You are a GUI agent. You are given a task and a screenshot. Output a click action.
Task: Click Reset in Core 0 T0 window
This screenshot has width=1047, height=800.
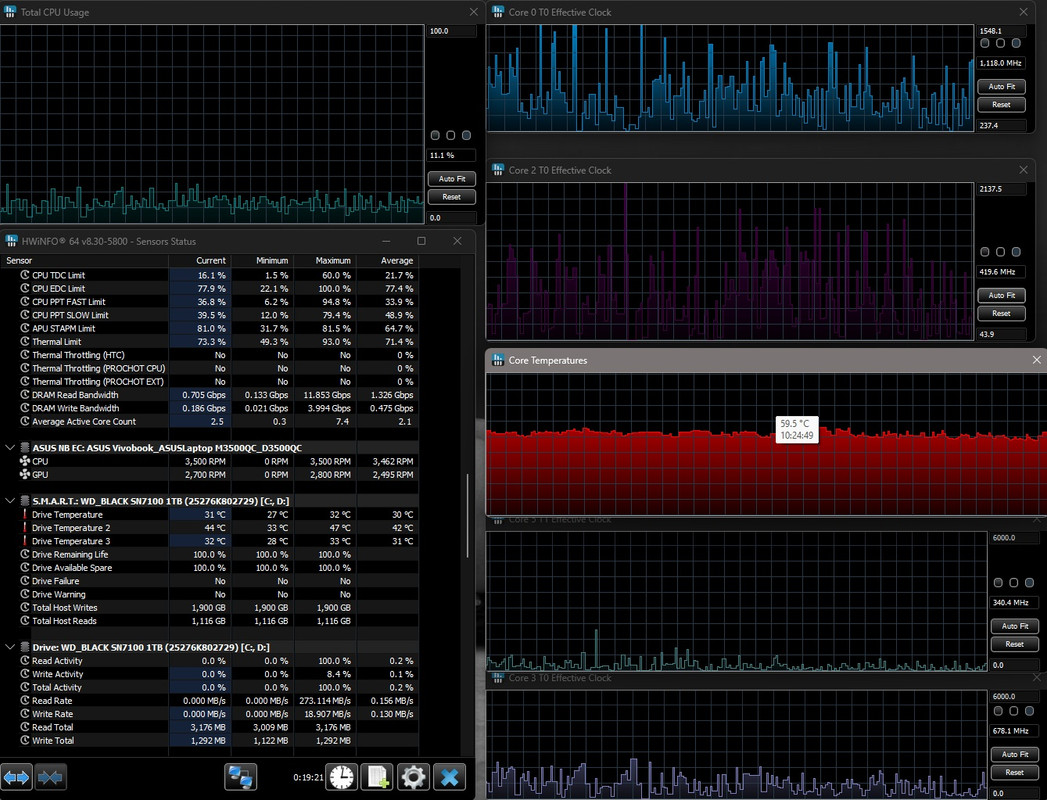(1002, 105)
